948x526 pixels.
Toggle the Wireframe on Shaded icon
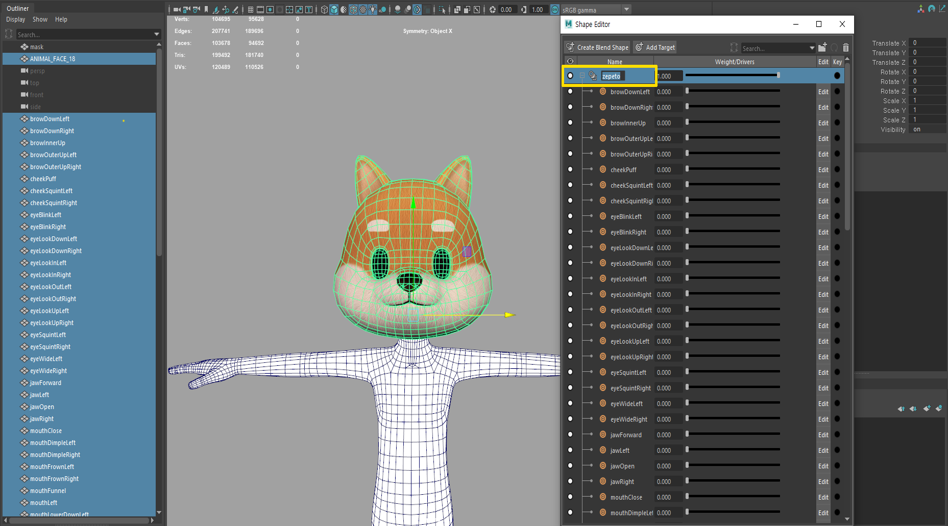(x=353, y=10)
